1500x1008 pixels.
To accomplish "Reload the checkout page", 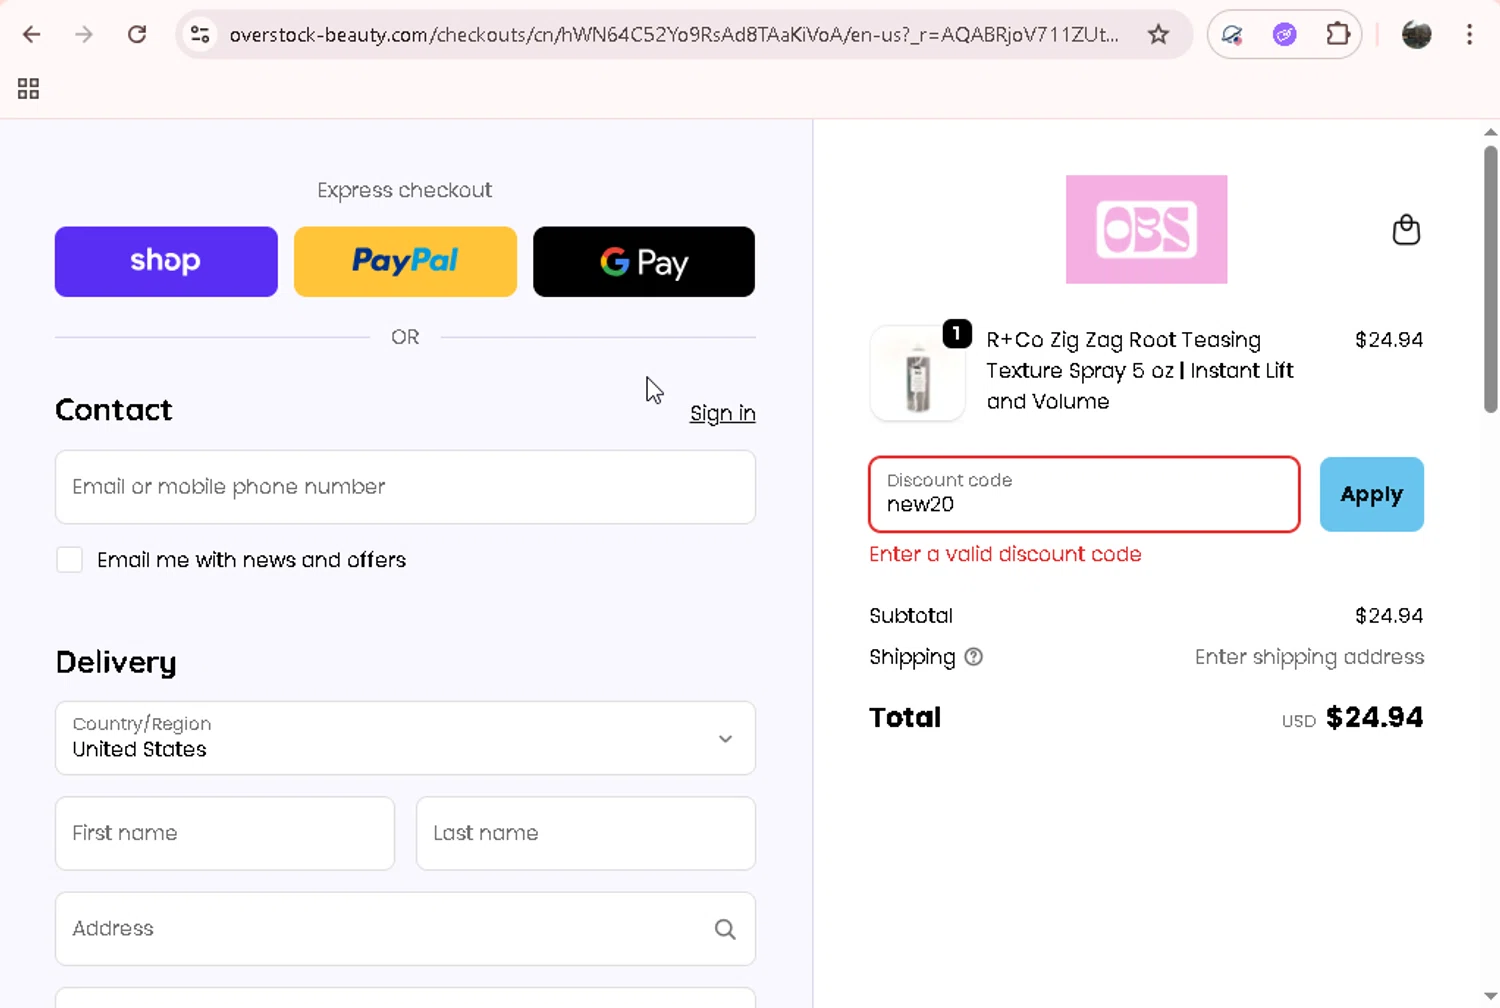I will [x=137, y=34].
